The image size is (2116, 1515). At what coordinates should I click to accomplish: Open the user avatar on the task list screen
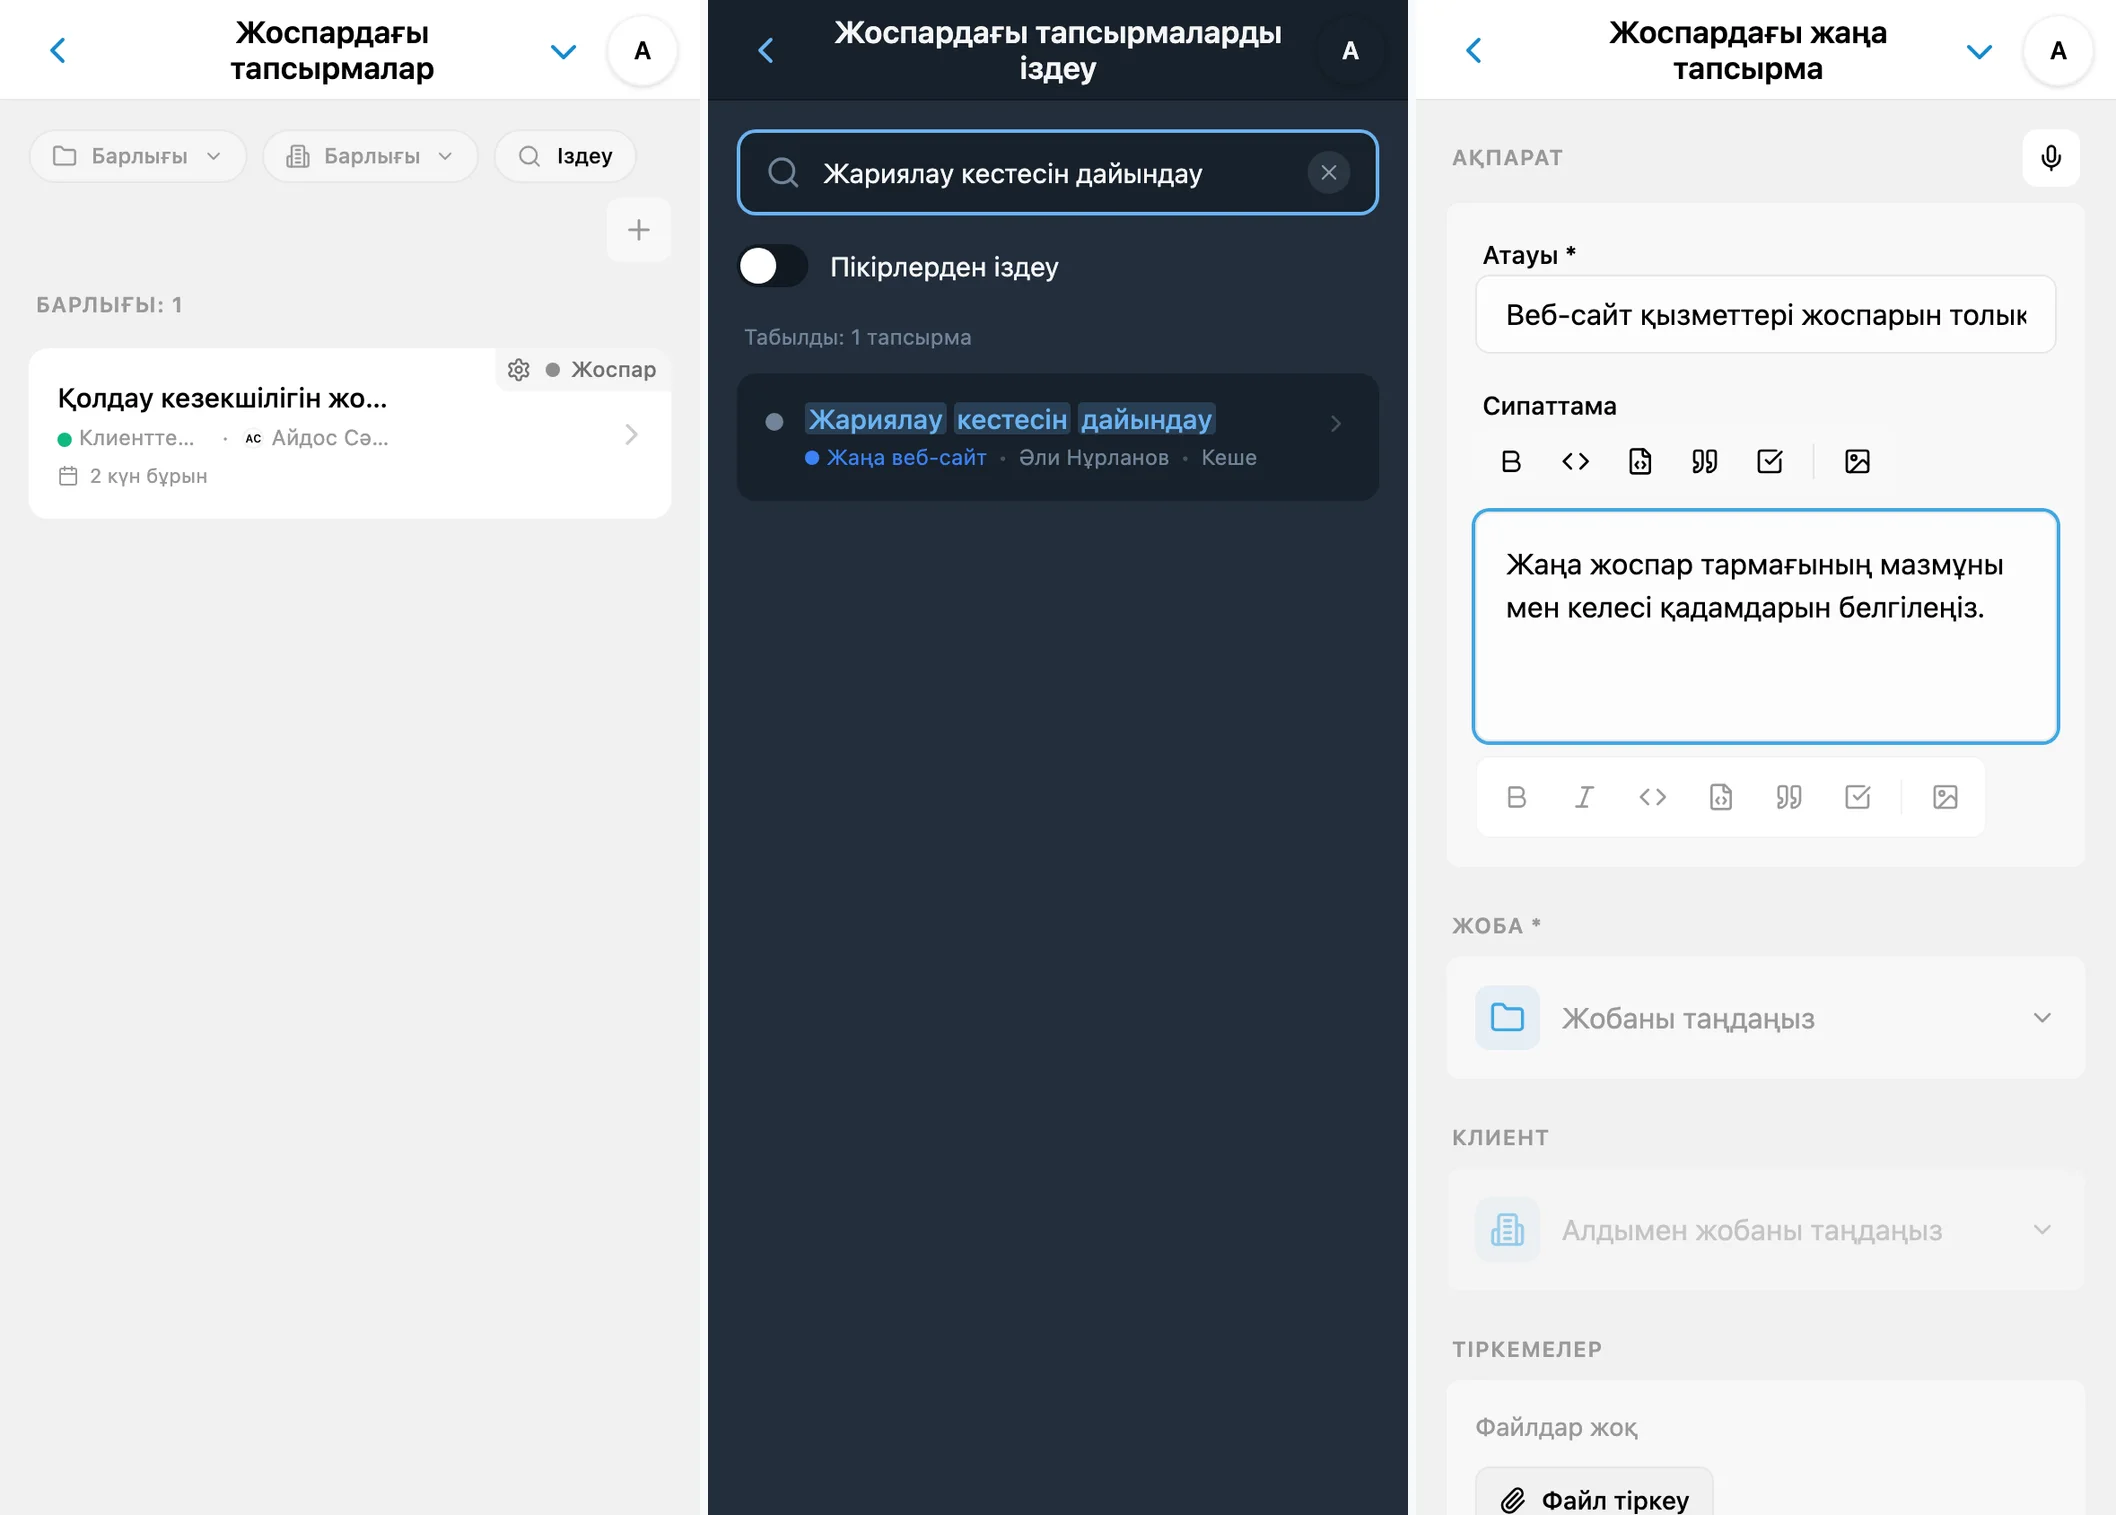643,51
